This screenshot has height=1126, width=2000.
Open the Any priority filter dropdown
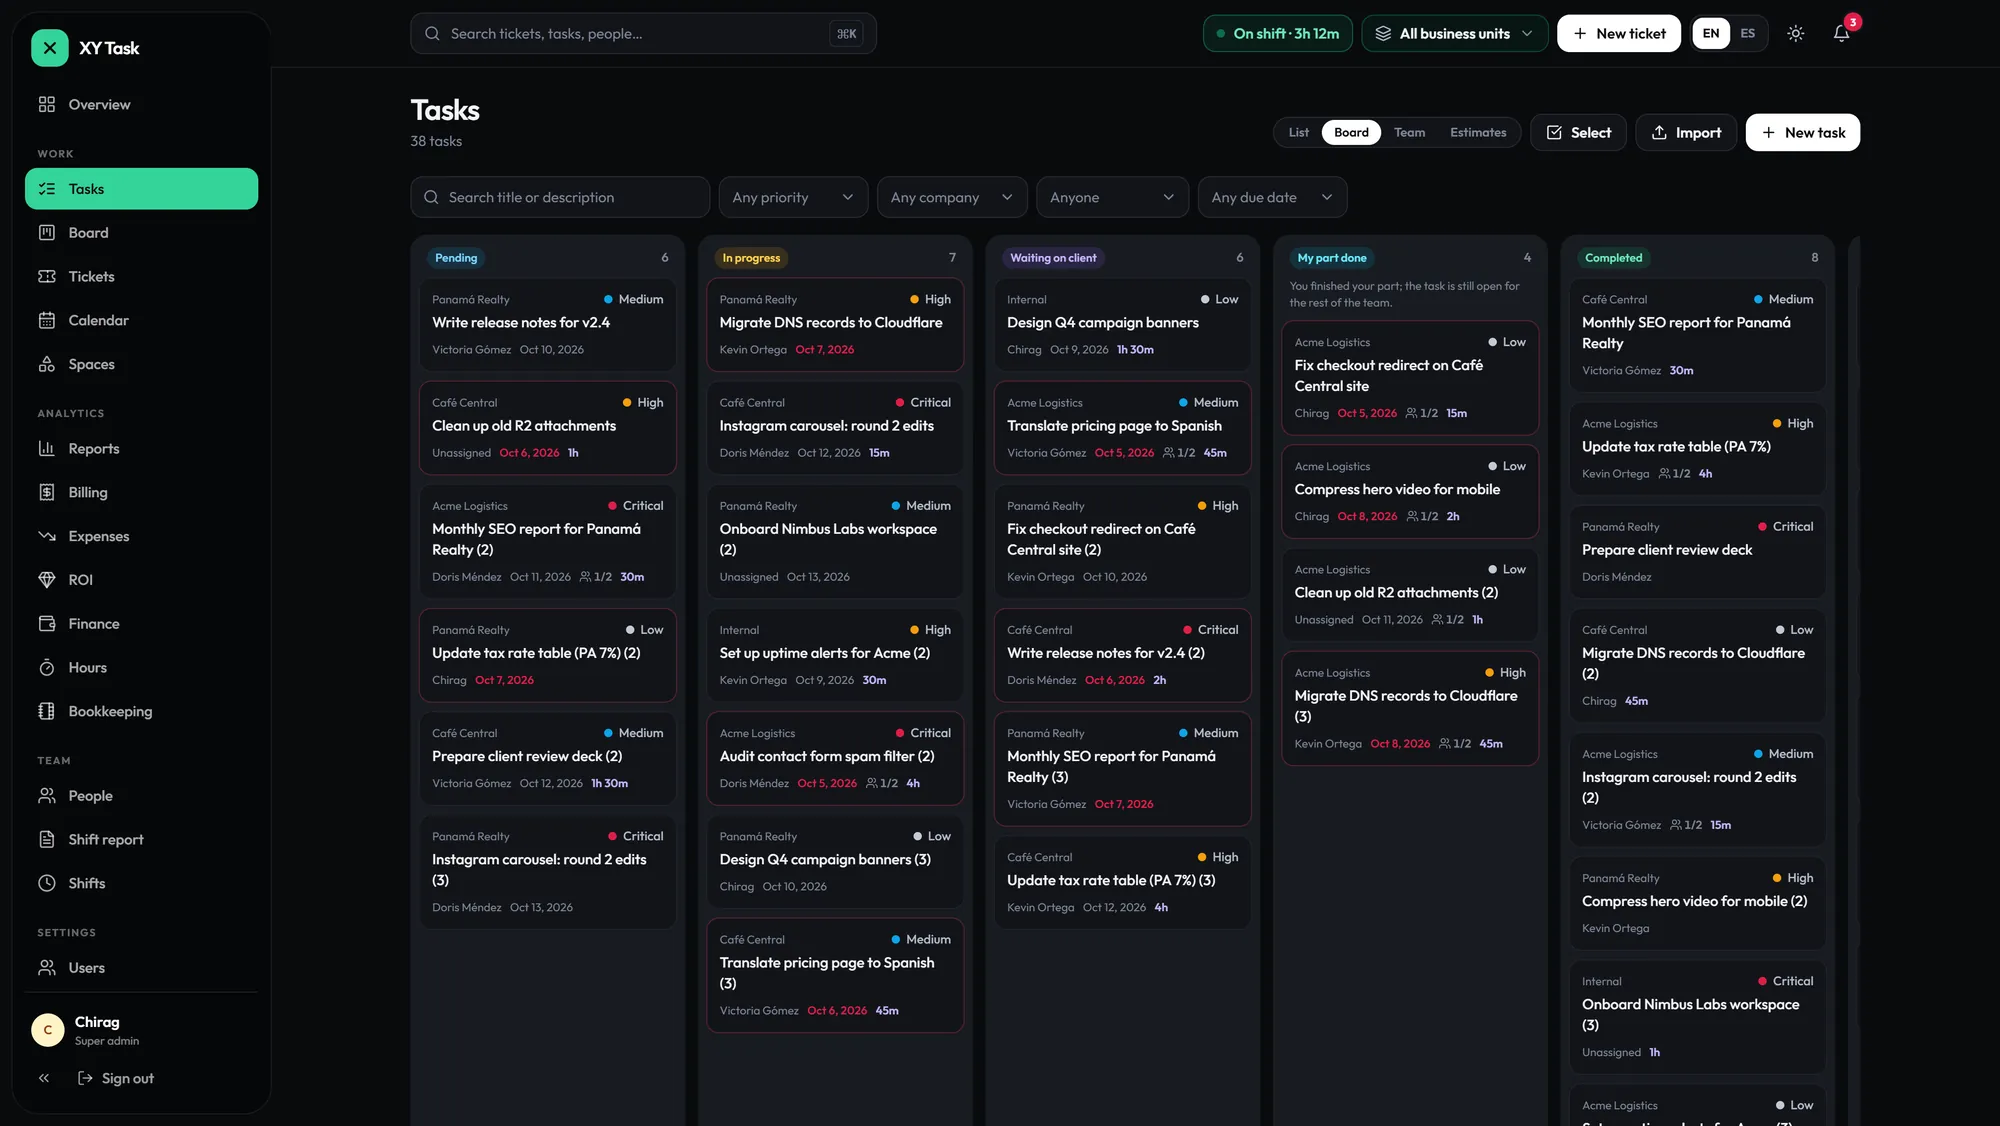tap(793, 197)
